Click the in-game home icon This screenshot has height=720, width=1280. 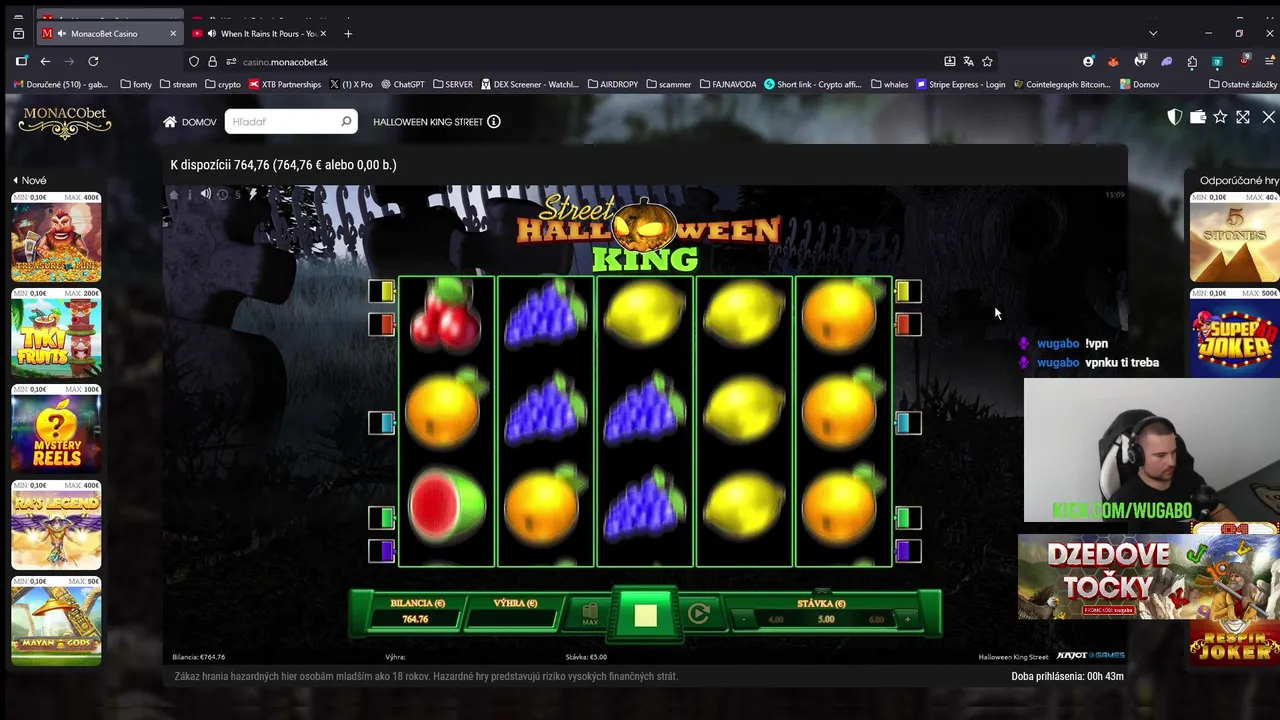[174, 194]
